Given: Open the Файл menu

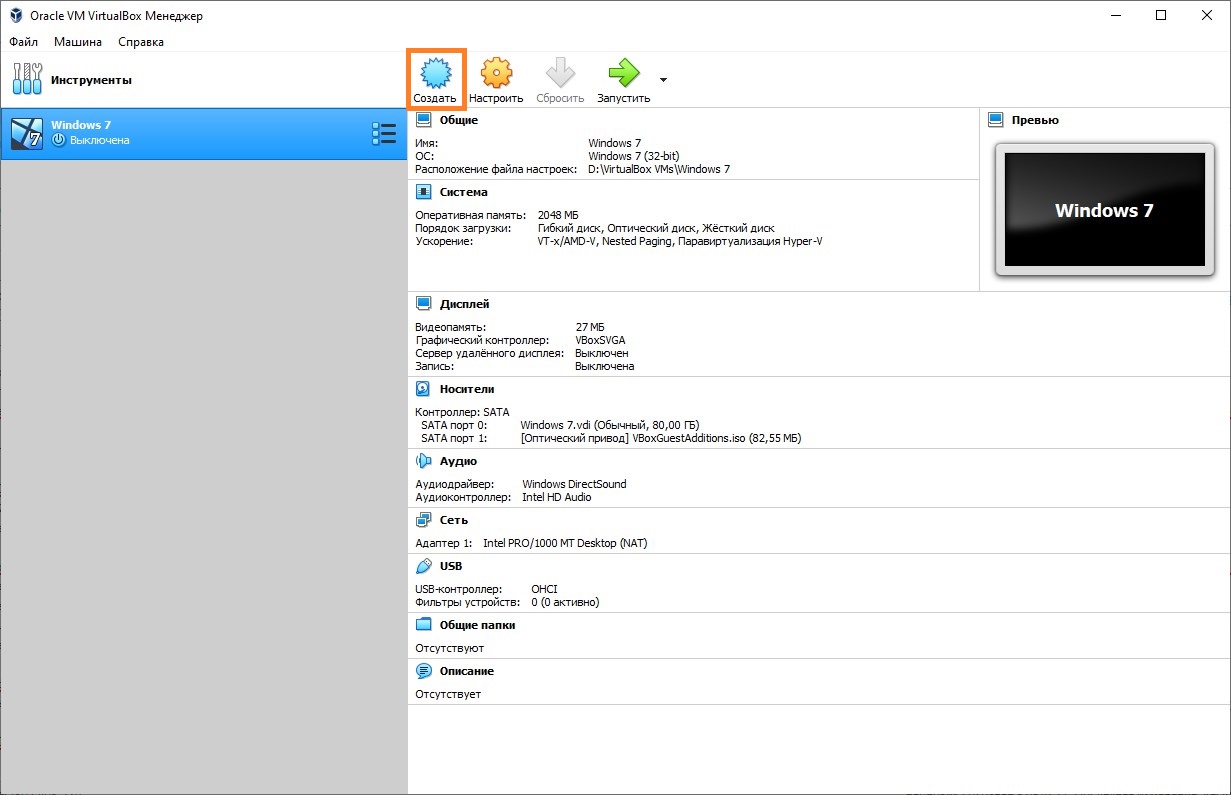Looking at the screenshot, I should pos(24,42).
